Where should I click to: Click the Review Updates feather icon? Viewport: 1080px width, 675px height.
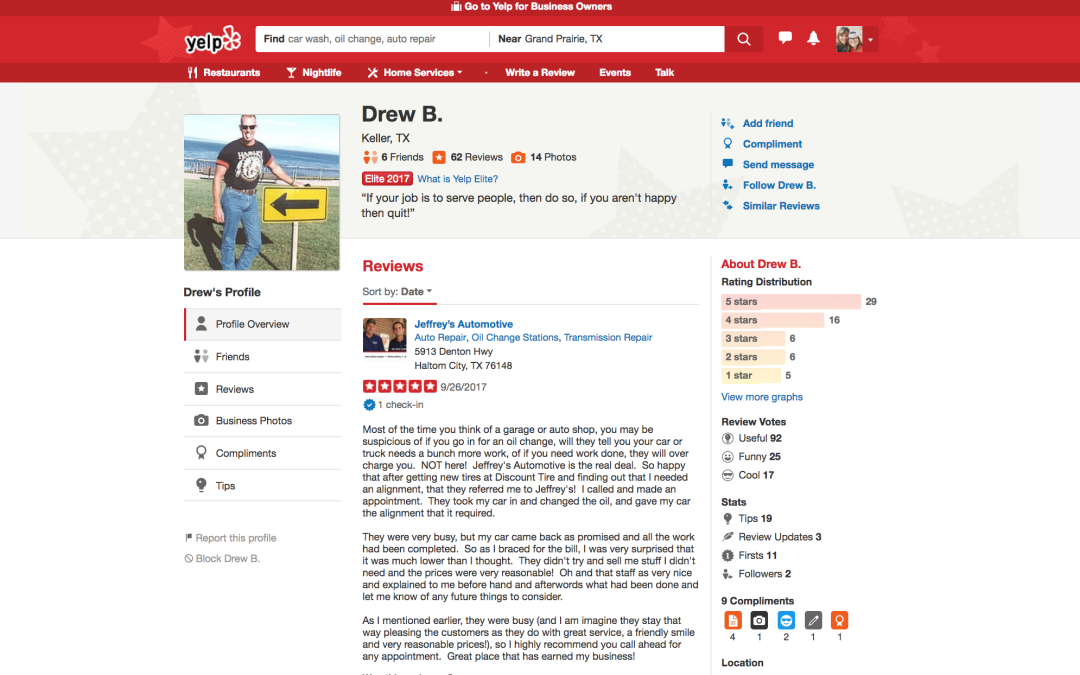pyautogui.click(x=727, y=537)
